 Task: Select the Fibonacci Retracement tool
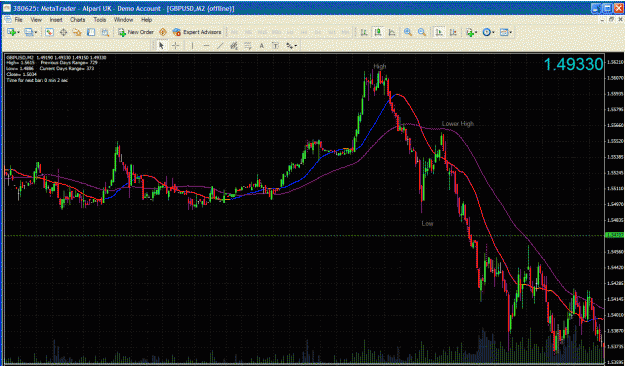pos(248,46)
